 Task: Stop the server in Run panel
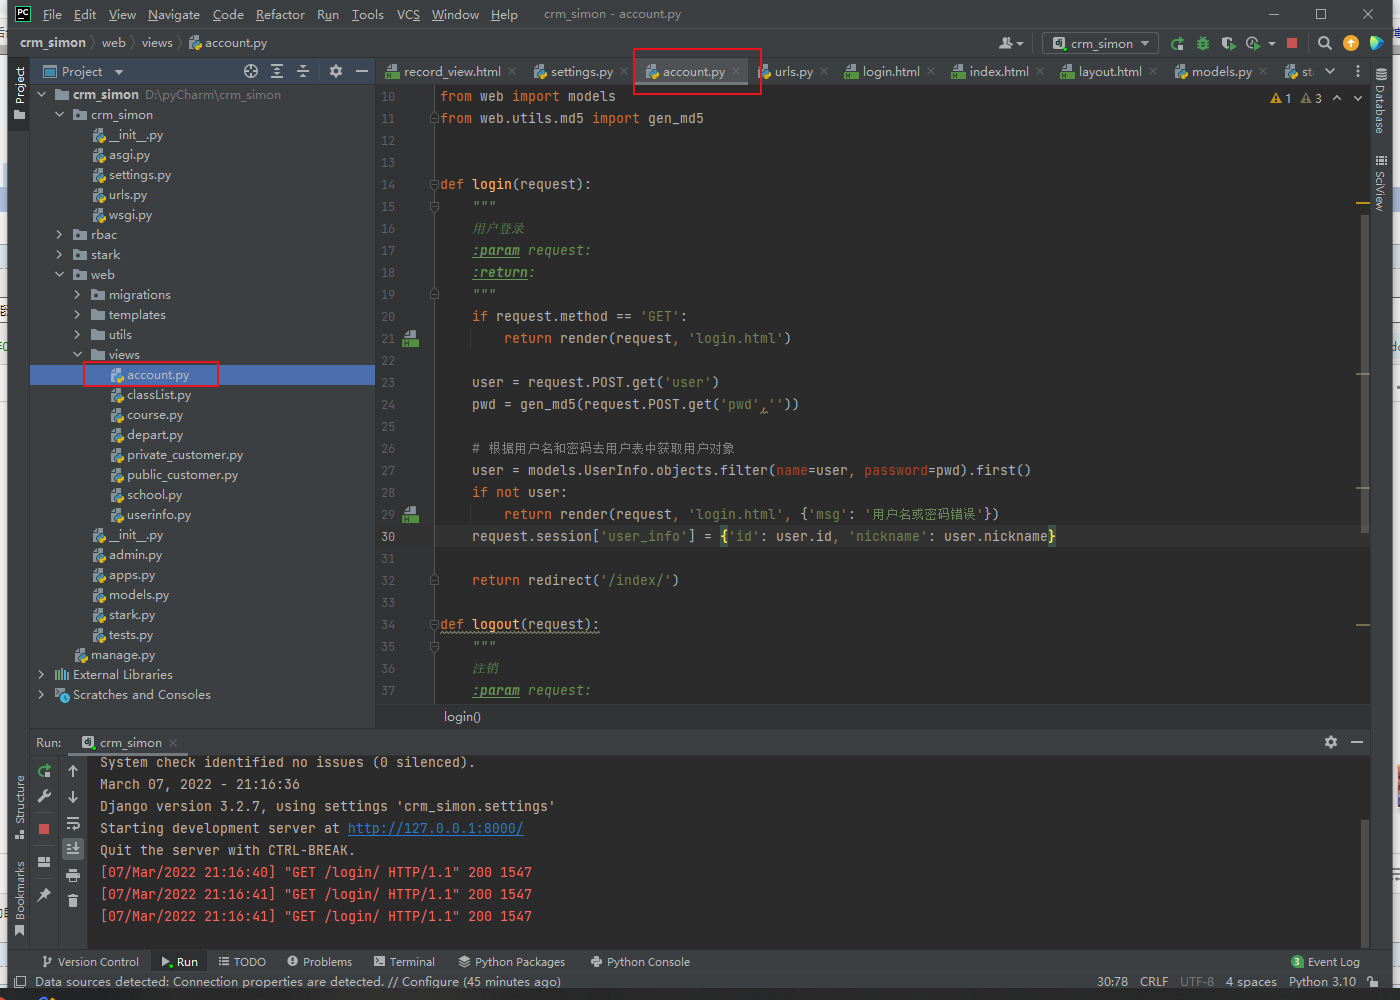pos(44,828)
